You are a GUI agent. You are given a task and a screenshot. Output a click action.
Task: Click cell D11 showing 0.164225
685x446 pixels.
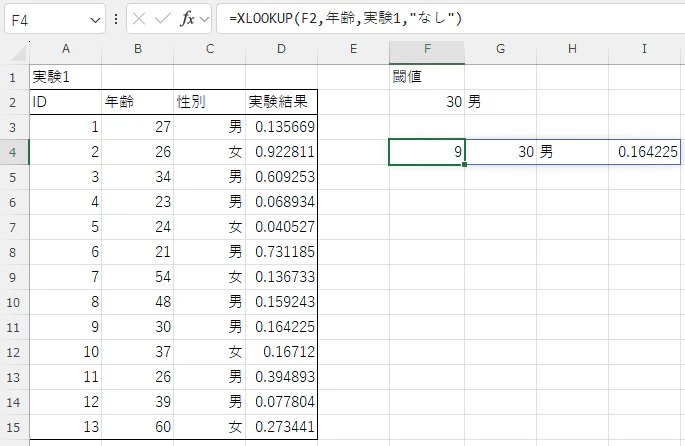281,327
